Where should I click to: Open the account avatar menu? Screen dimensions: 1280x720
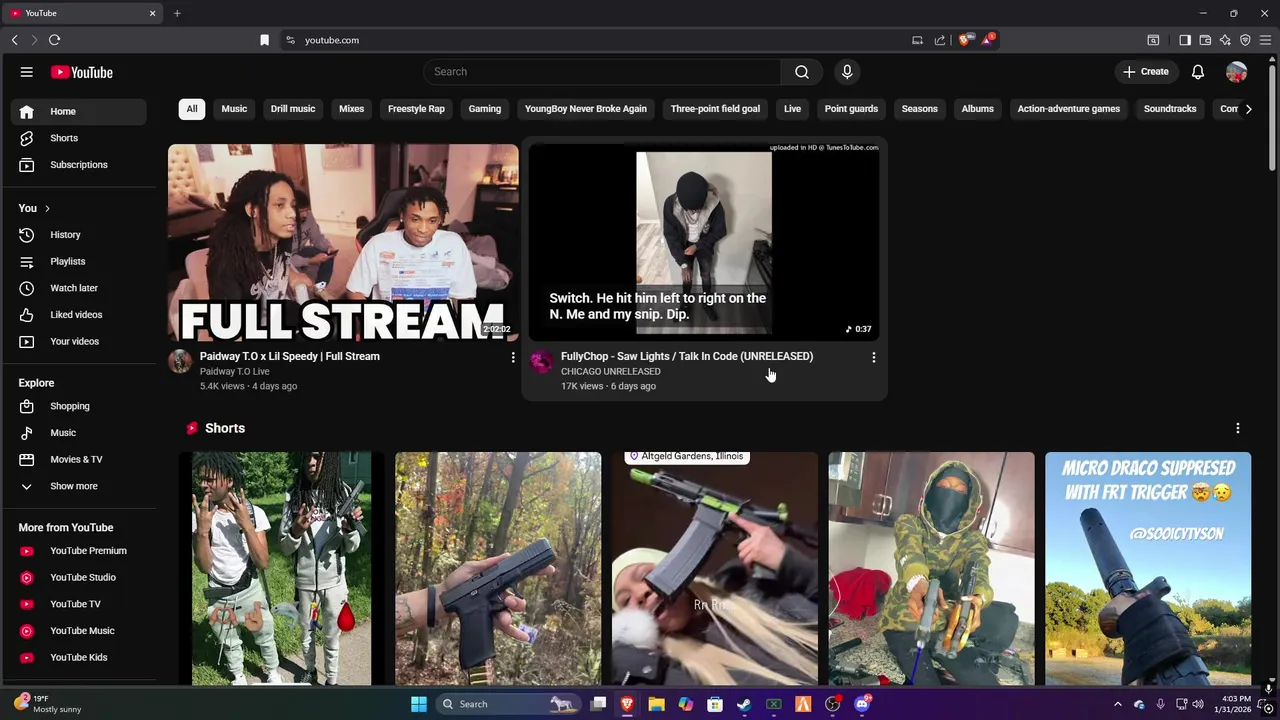pyautogui.click(x=1237, y=72)
